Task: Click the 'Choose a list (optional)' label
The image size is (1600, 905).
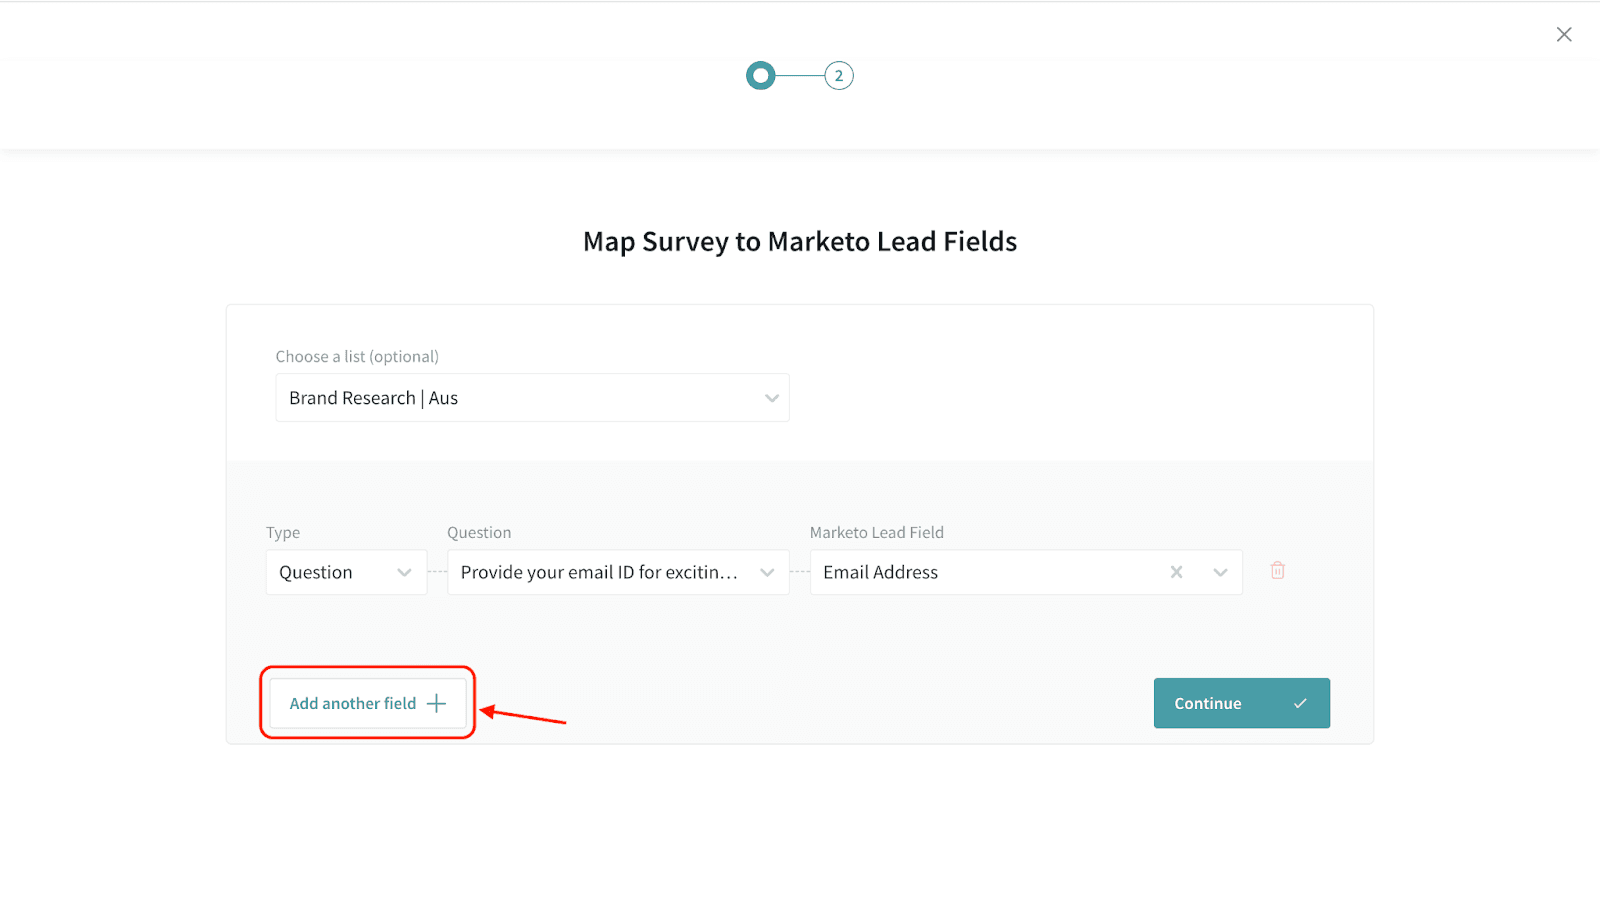Action: point(357,357)
